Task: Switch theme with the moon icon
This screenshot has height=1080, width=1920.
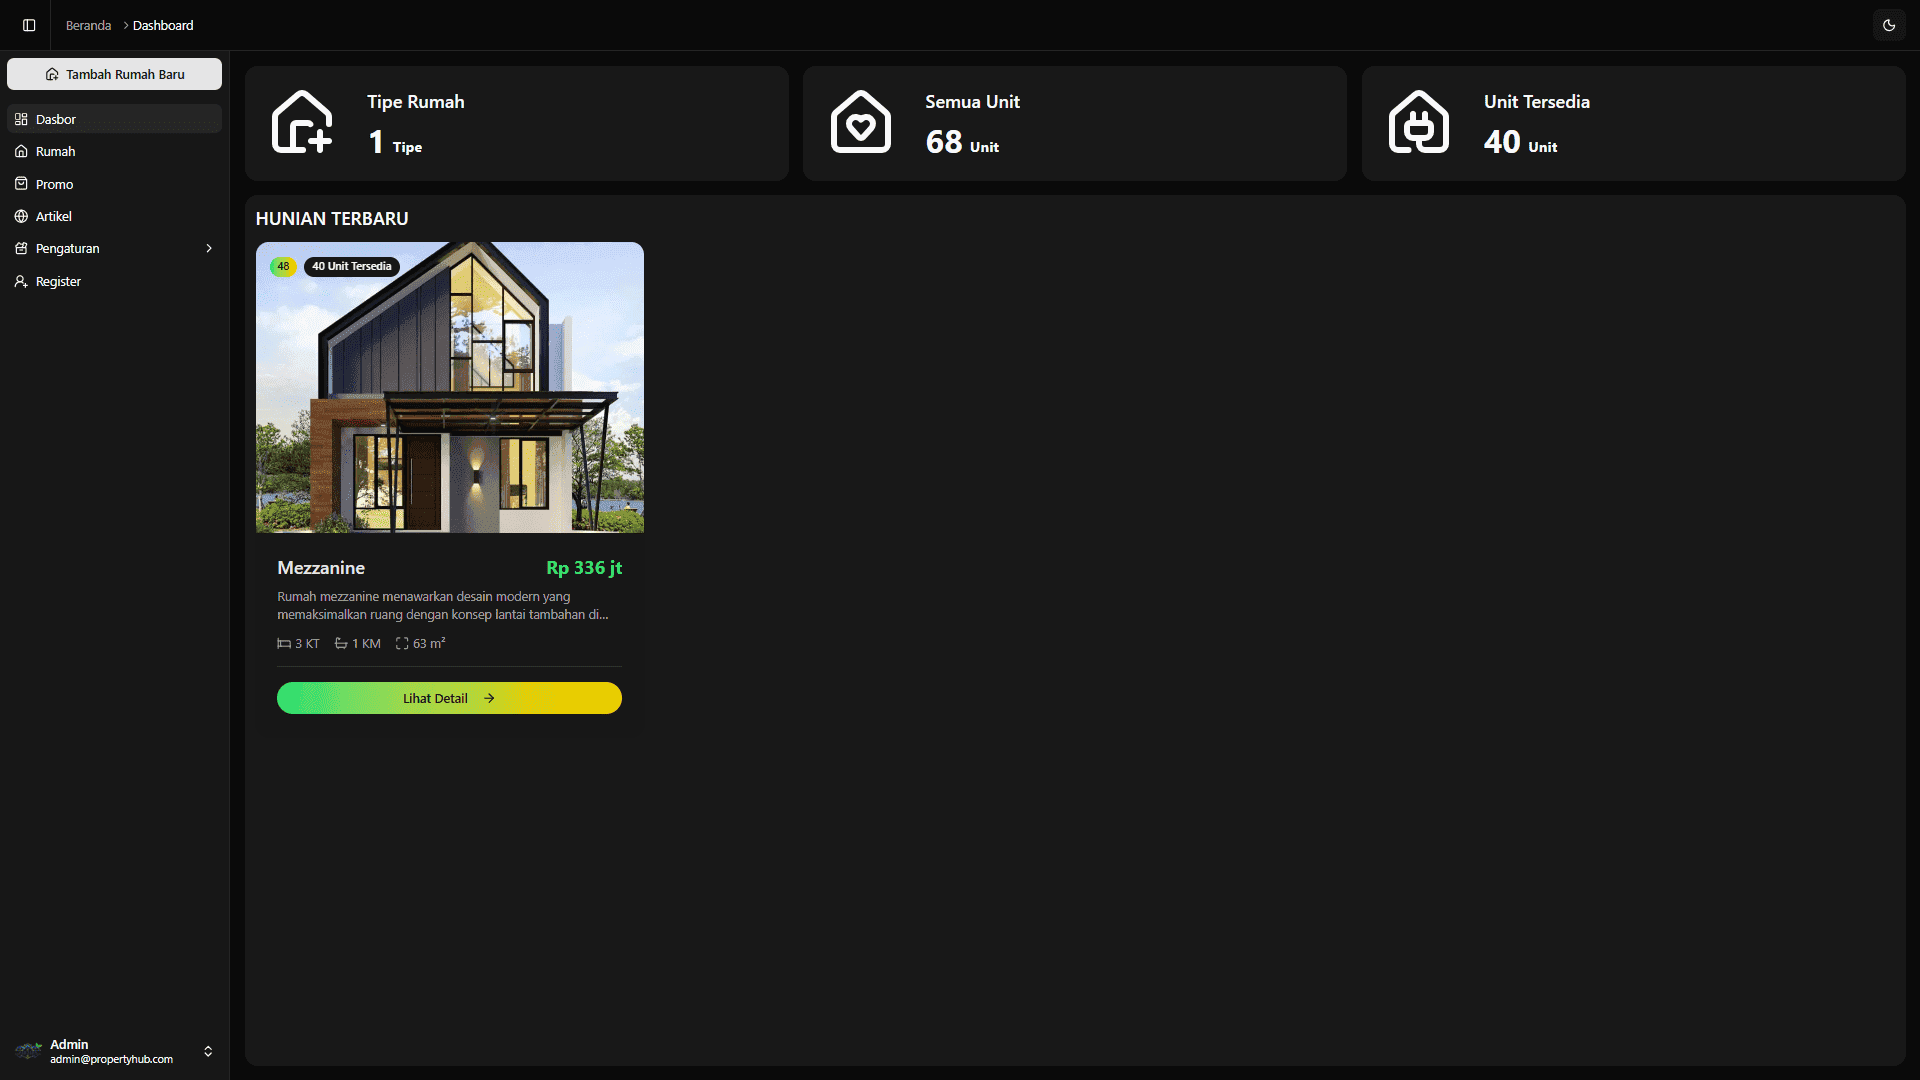Action: pyautogui.click(x=1889, y=25)
